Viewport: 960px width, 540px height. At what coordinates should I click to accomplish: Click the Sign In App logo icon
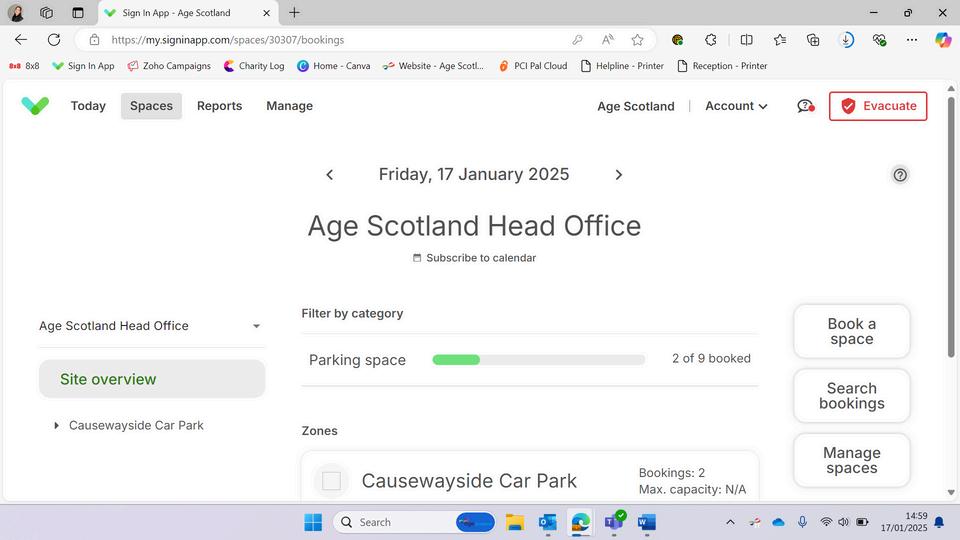35,106
